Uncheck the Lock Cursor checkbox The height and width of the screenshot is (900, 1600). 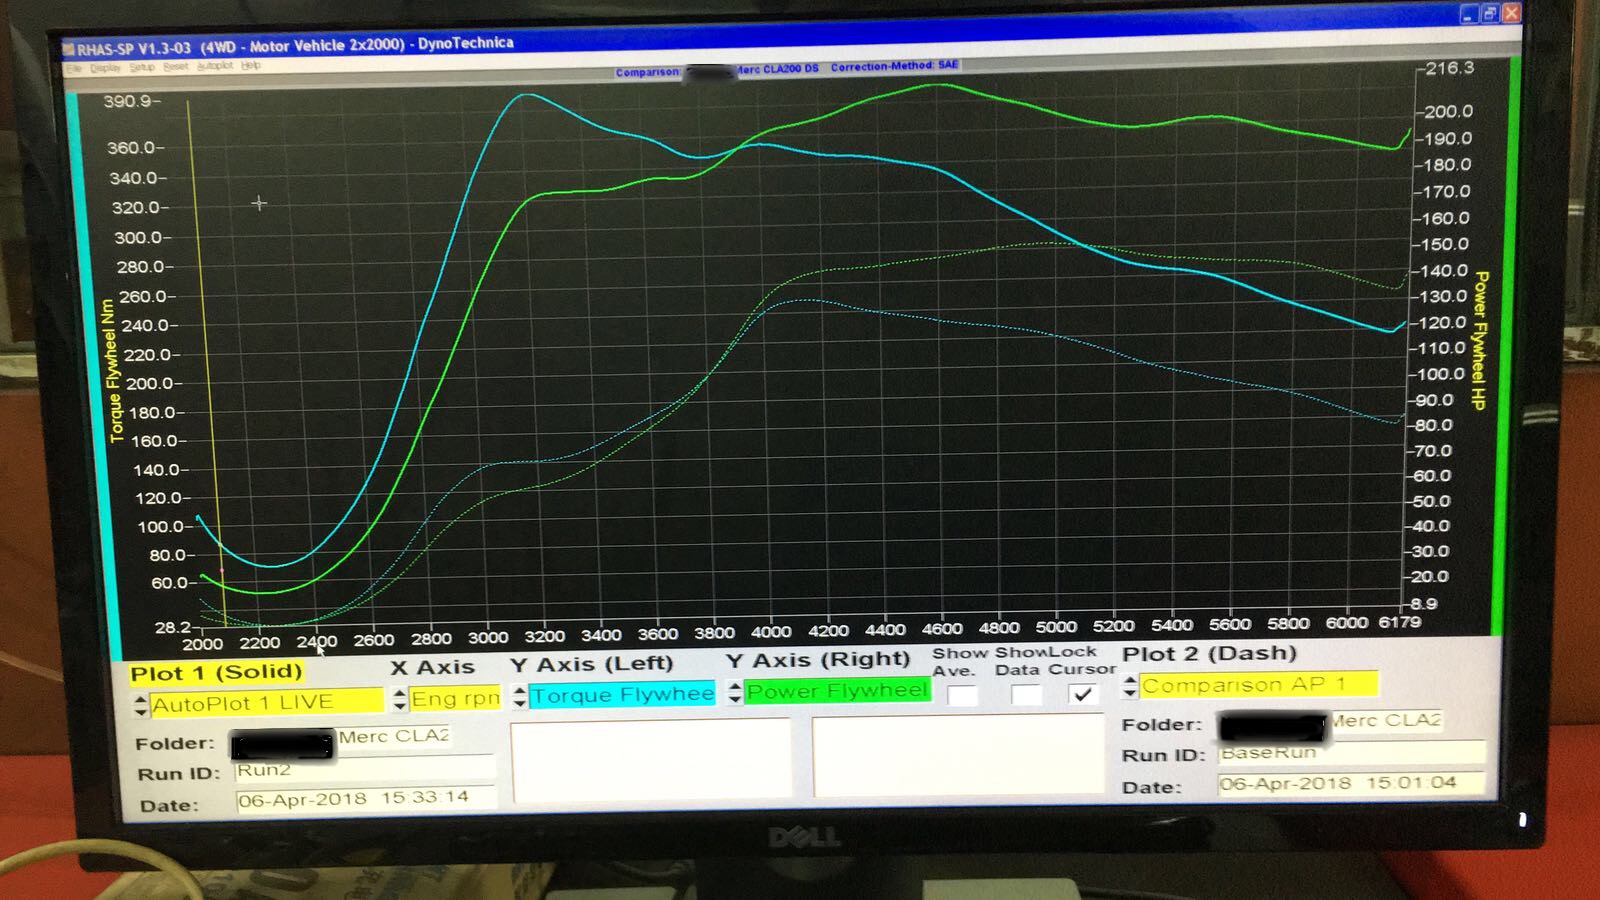[1082, 694]
